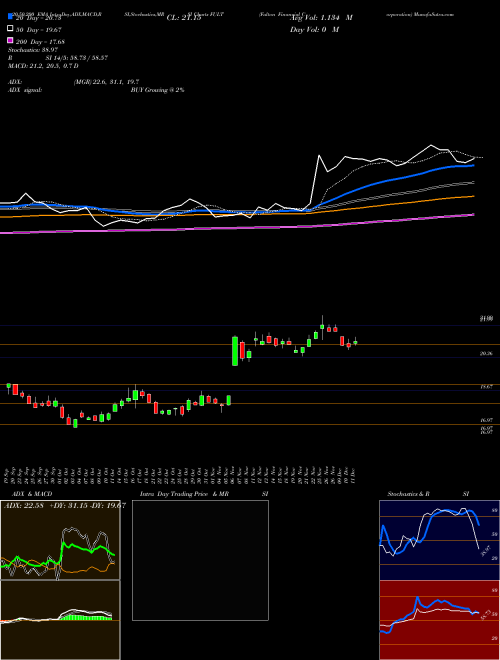Screen dimensions: 500x660
Task: Click the 19.67 price axis label
Action: [x=486, y=386]
